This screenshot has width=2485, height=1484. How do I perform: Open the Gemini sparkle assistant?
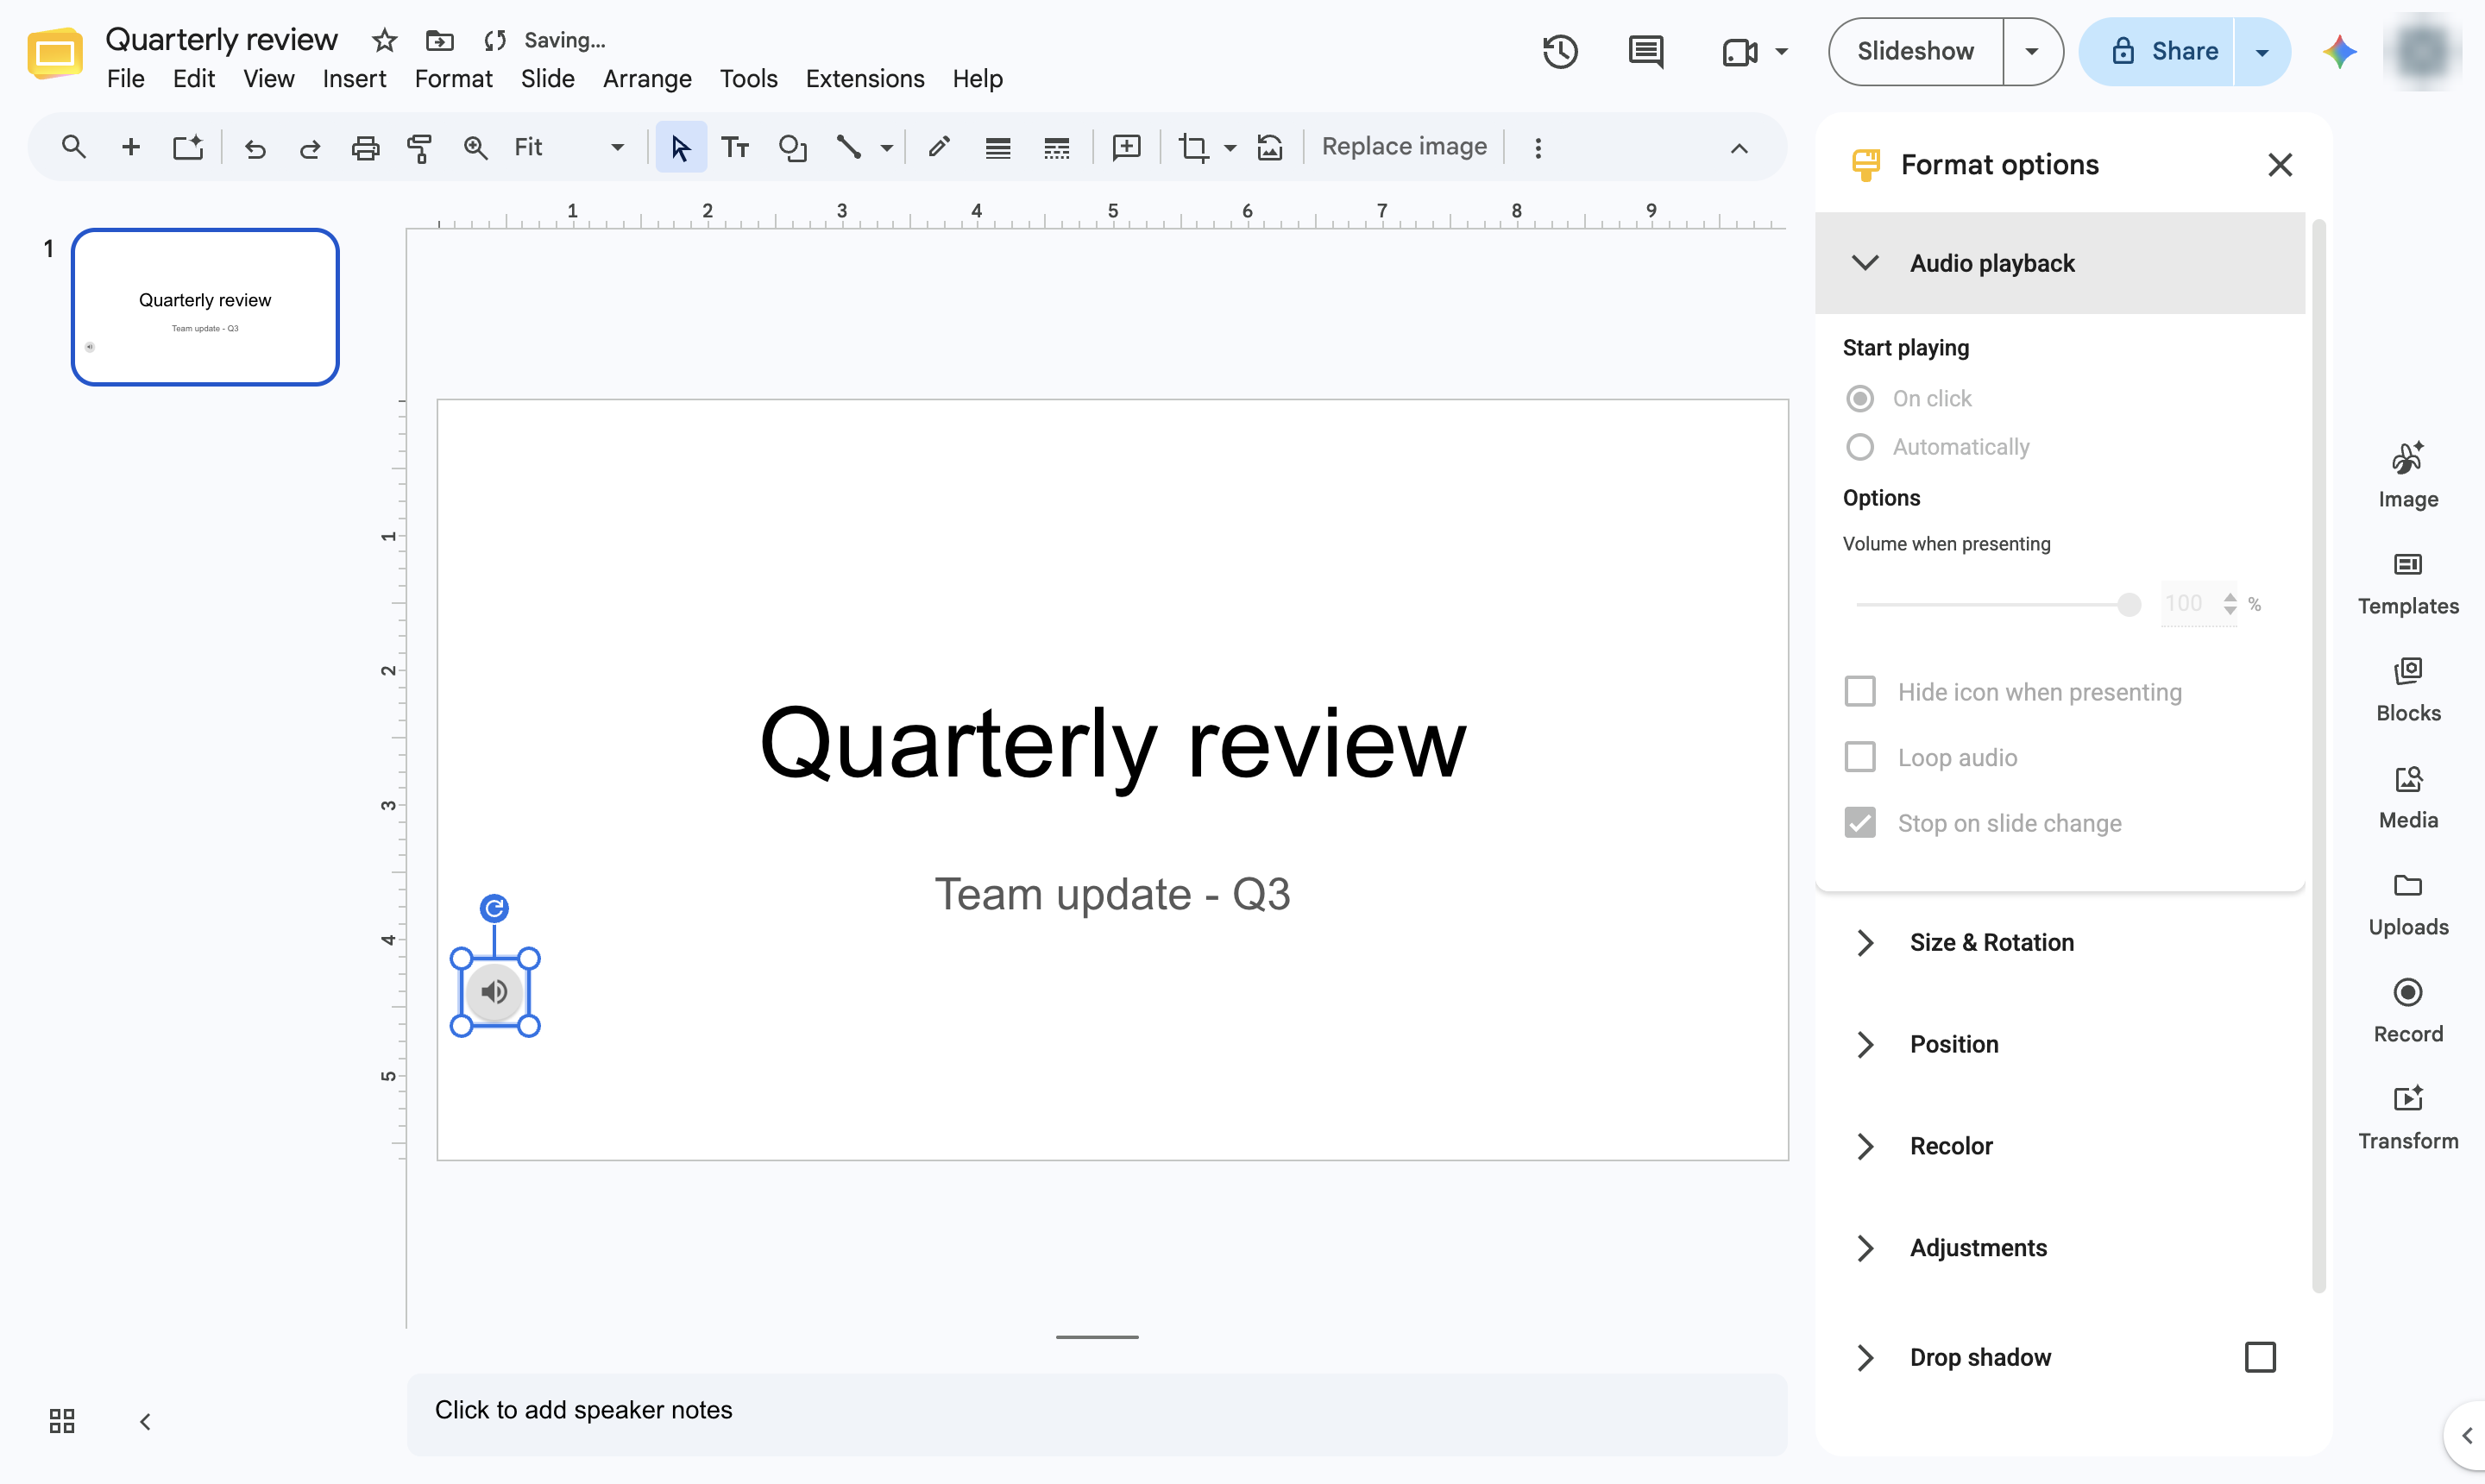point(2339,51)
